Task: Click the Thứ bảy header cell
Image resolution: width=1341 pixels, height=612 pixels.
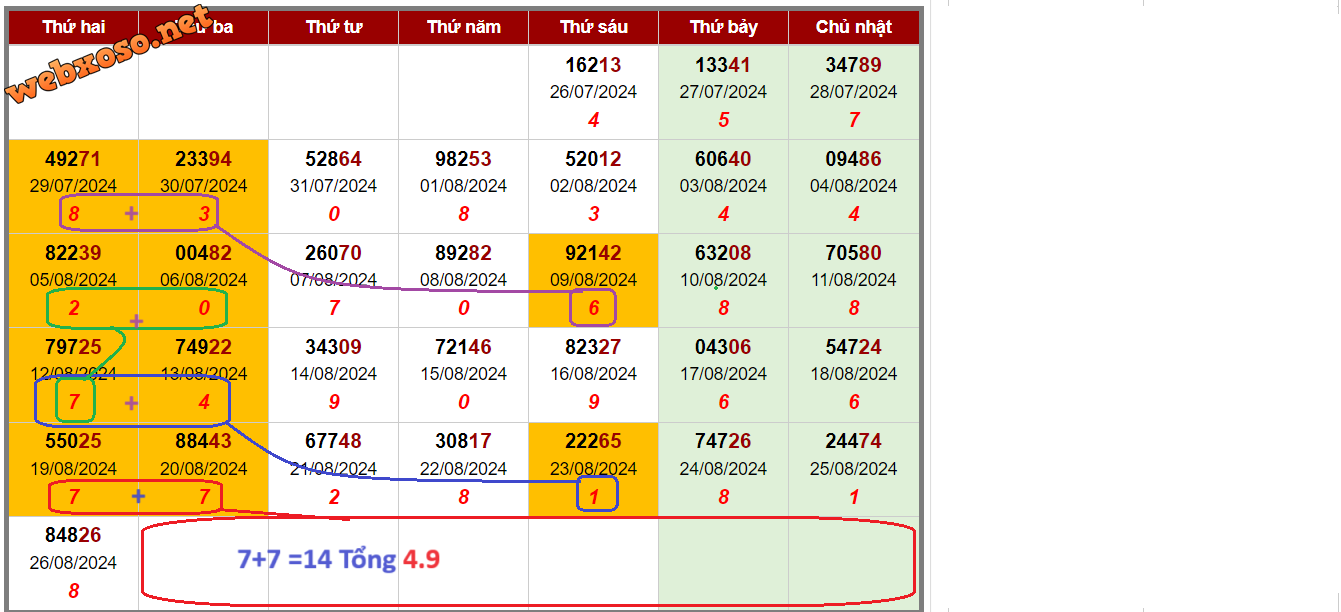Action: (x=723, y=27)
